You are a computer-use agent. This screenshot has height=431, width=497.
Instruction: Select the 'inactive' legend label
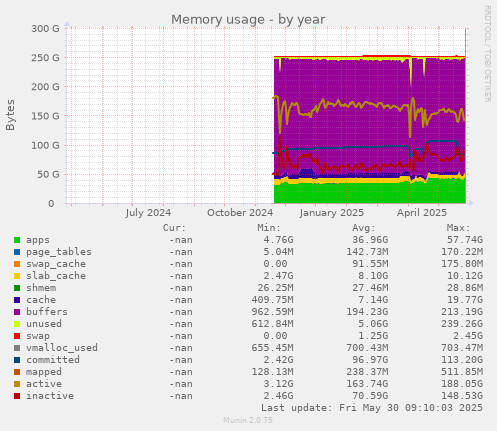point(50,396)
